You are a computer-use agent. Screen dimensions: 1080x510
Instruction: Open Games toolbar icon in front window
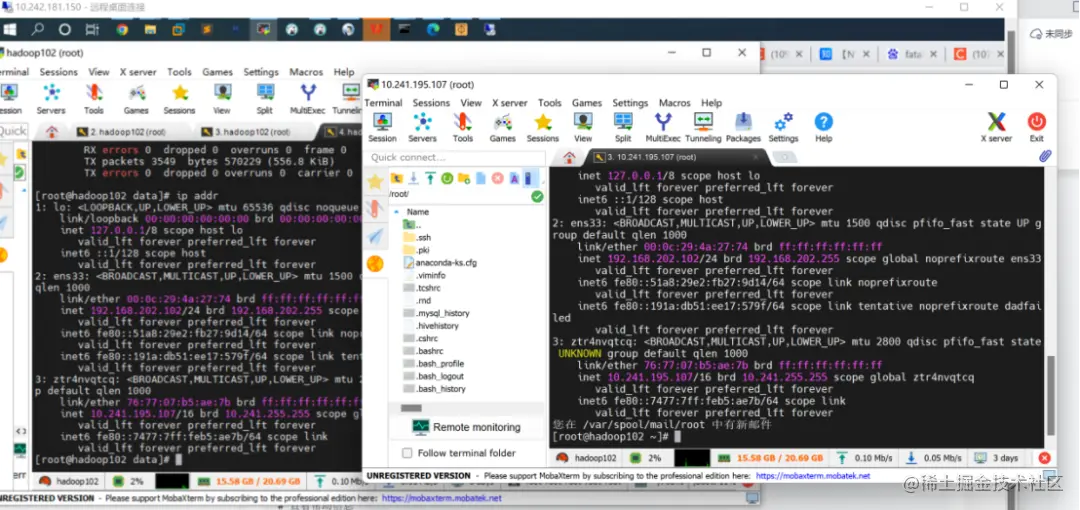(x=502, y=127)
